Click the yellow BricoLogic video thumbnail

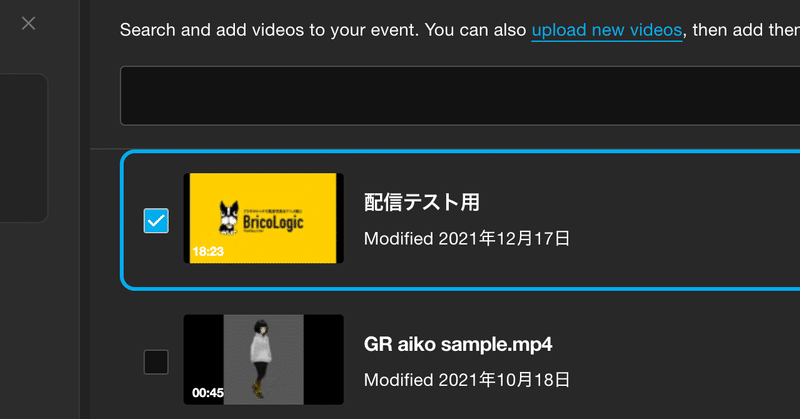pos(263,218)
